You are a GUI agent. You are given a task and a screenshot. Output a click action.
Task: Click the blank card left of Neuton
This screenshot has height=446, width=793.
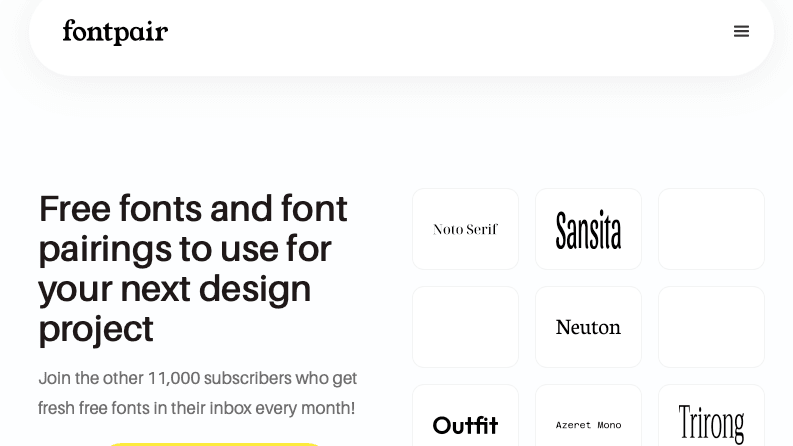[x=465, y=327]
